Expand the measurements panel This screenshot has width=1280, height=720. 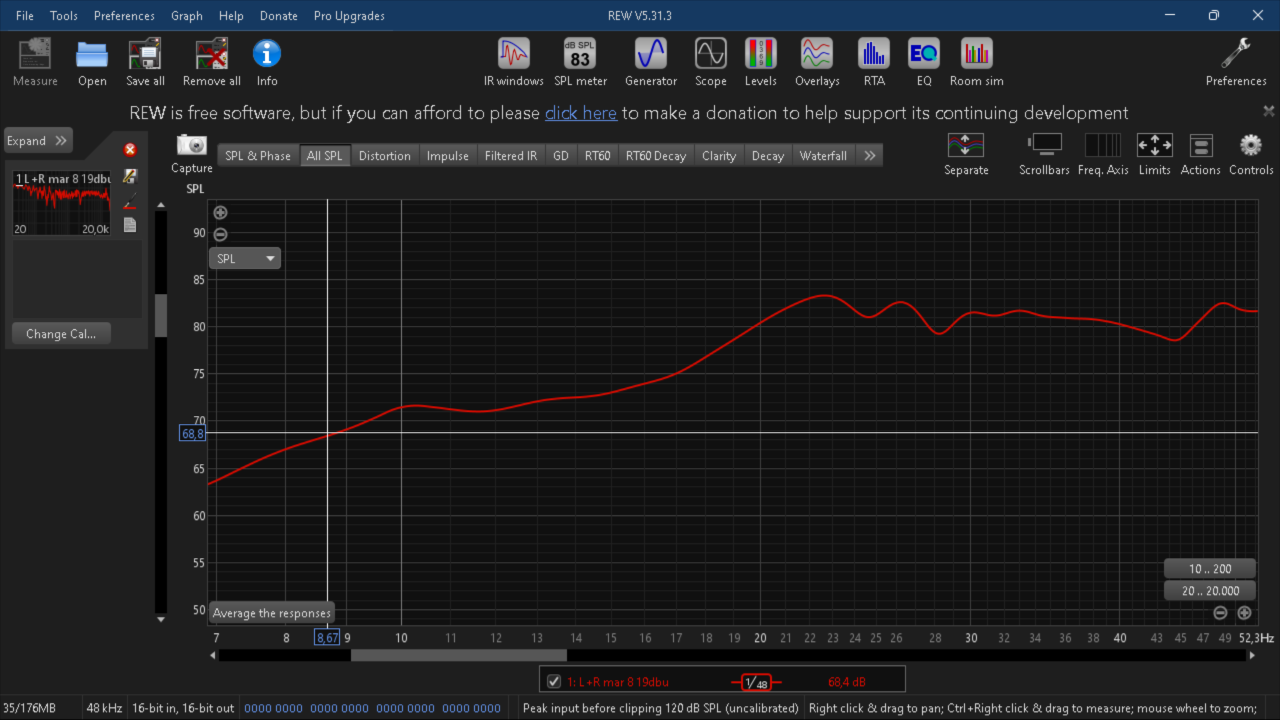(37, 141)
